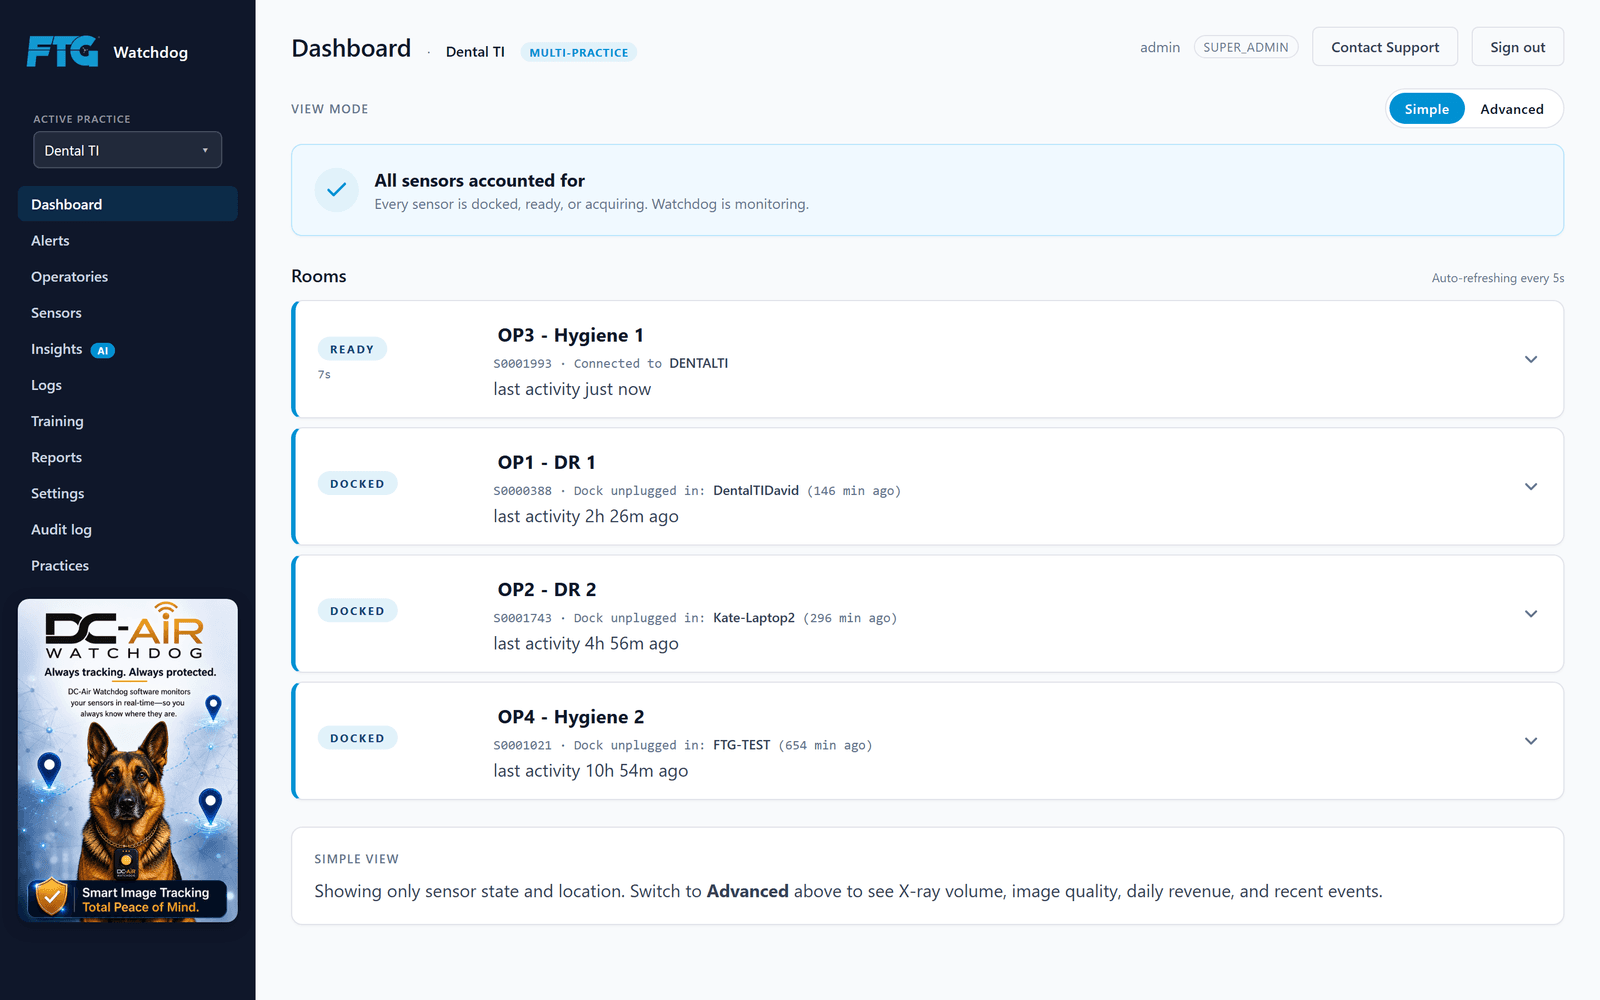This screenshot has height=1000, width=1600.
Task: Click the 'SIMPLE VIEW' label
Action: [x=356, y=859]
